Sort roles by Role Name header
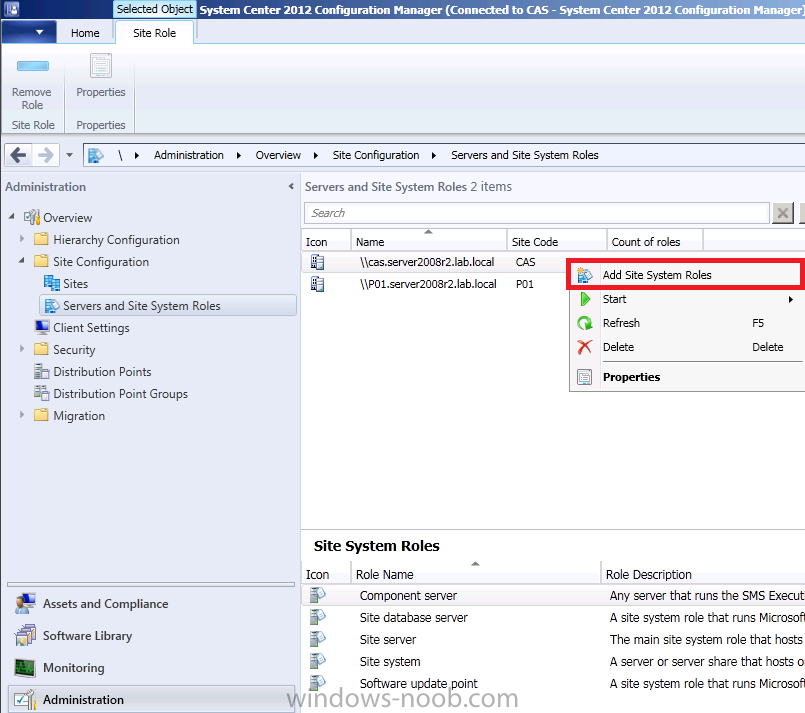The width and height of the screenshot is (805, 713). pyautogui.click(x=475, y=574)
